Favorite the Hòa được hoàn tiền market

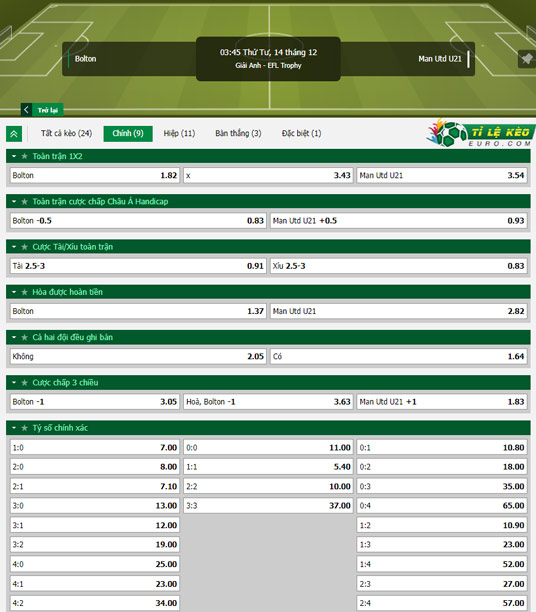(25, 292)
